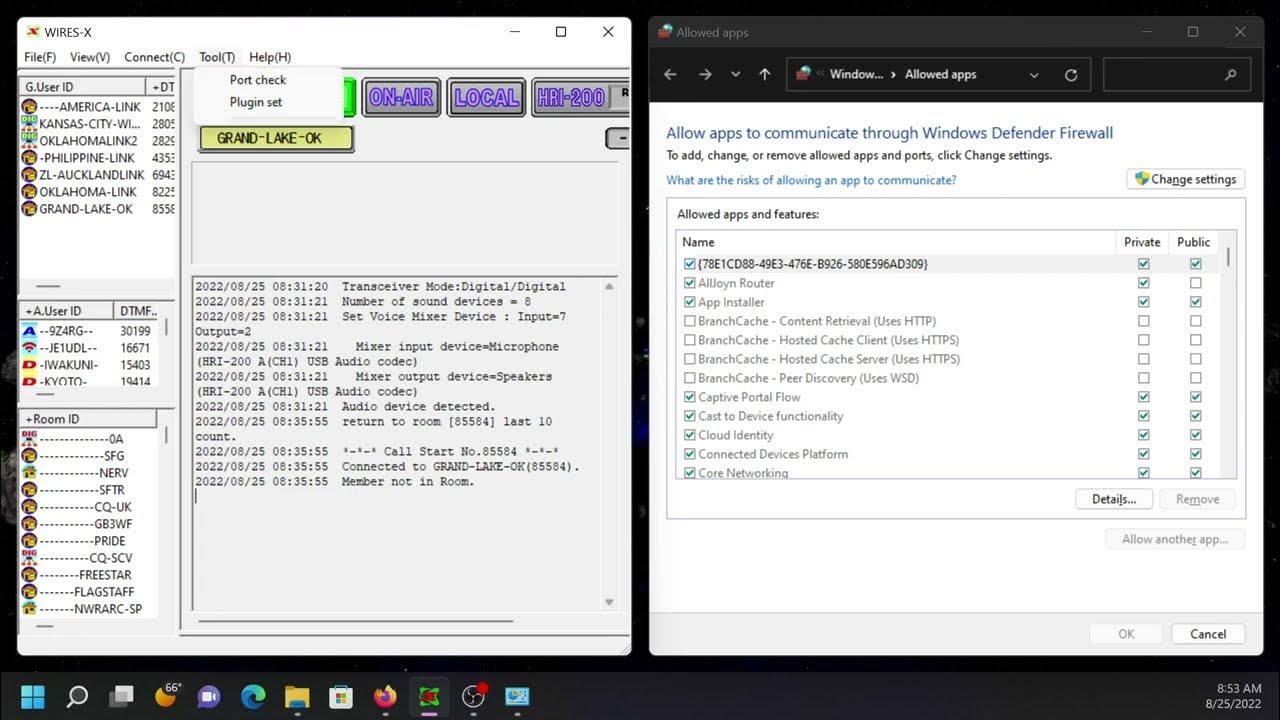
Task: Toggle Private checkbox for Captive Portal Flow
Action: [x=1143, y=397]
